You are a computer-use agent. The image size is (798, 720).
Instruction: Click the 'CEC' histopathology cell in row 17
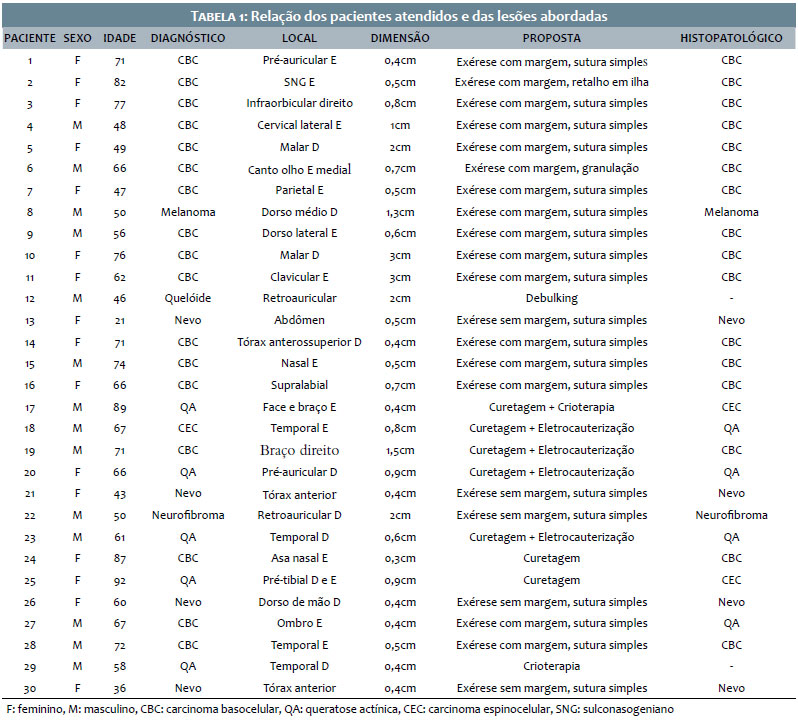tap(731, 407)
